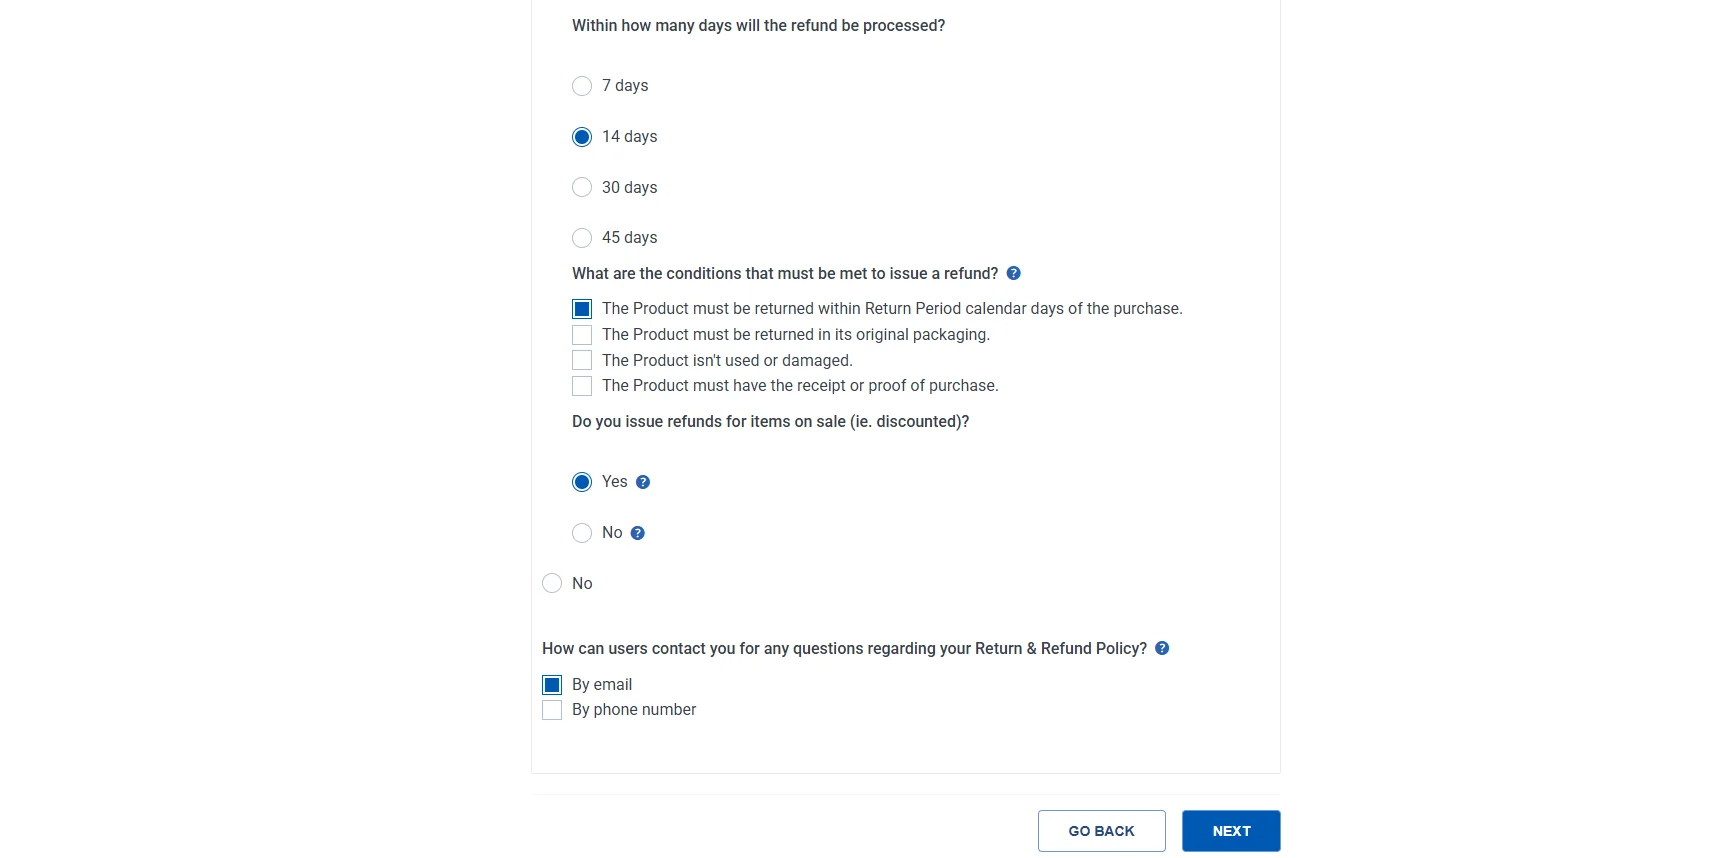Image resolution: width=1718 pixels, height=858 pixels.
Task: Select the 30 days option
Action: [x=582, y=187]
